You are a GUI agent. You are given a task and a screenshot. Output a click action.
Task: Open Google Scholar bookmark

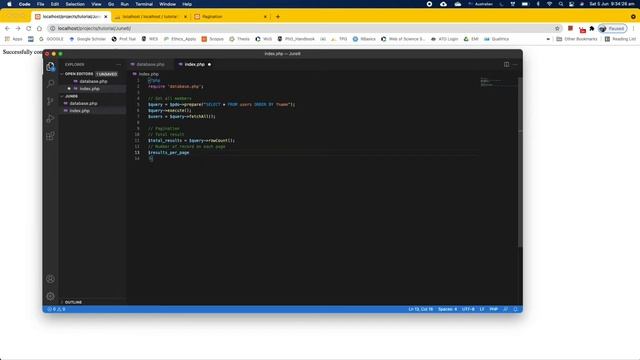[x=87, y=39]
